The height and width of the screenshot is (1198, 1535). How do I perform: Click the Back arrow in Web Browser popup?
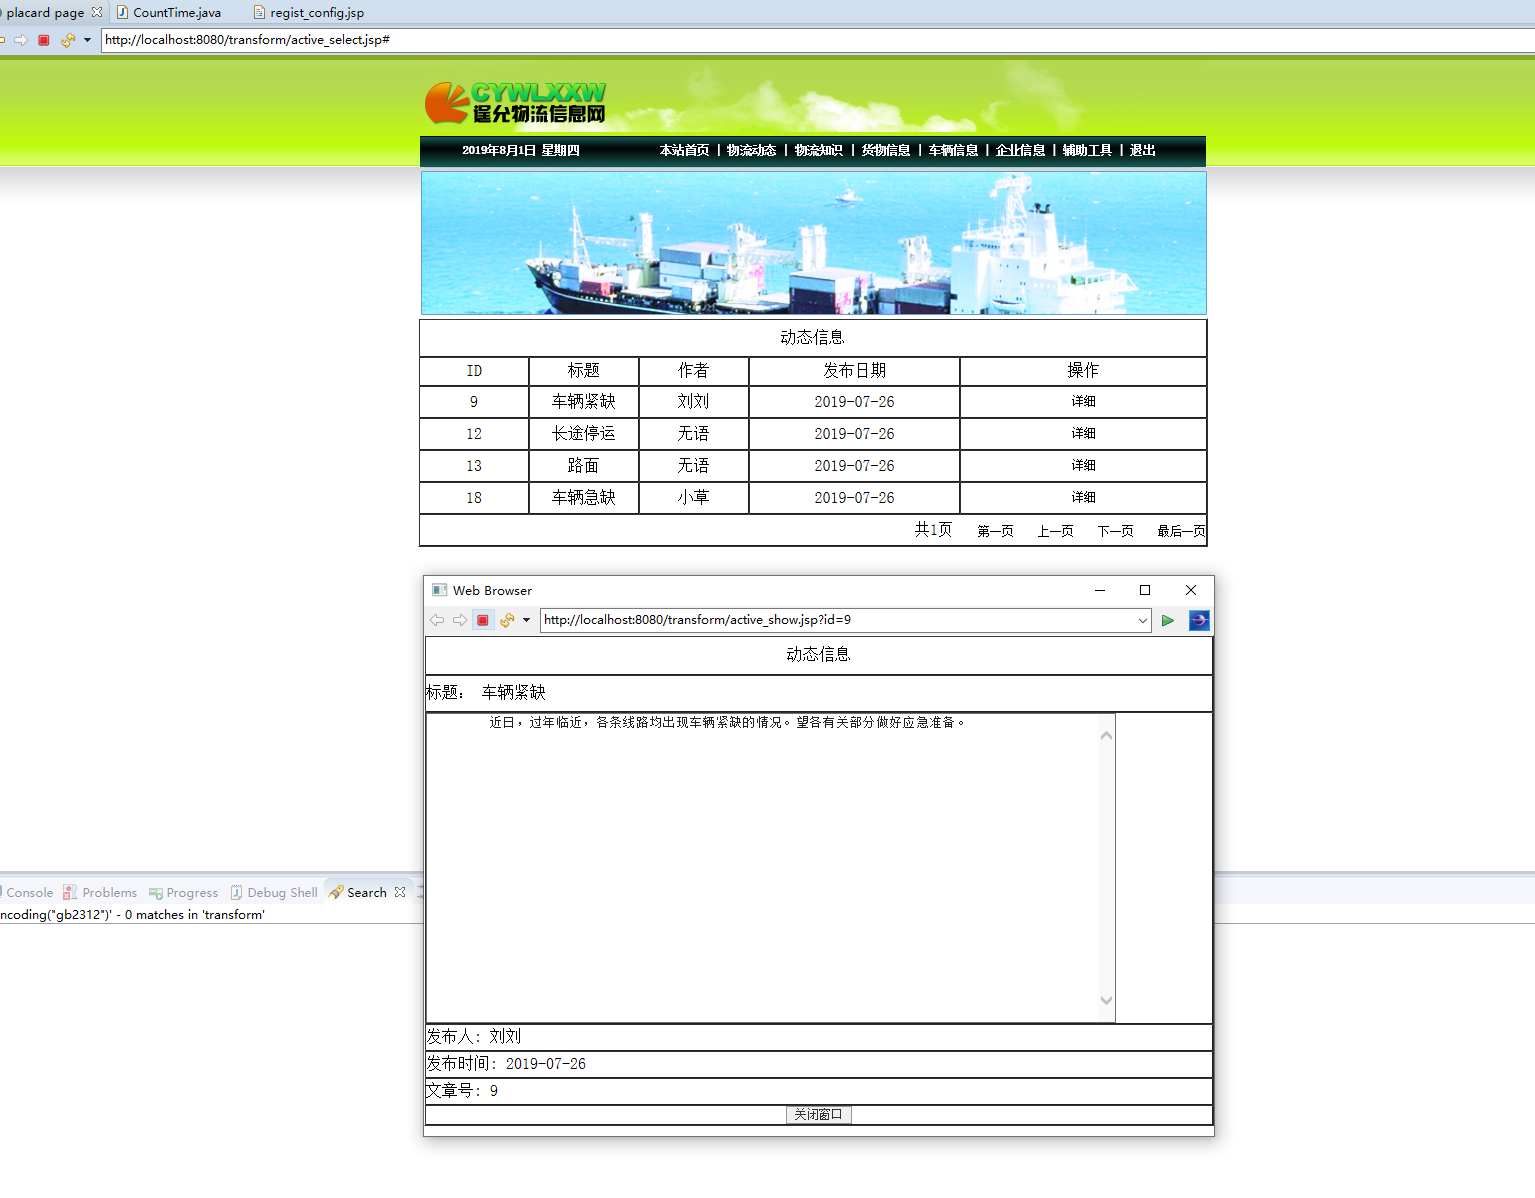[437, 620]
